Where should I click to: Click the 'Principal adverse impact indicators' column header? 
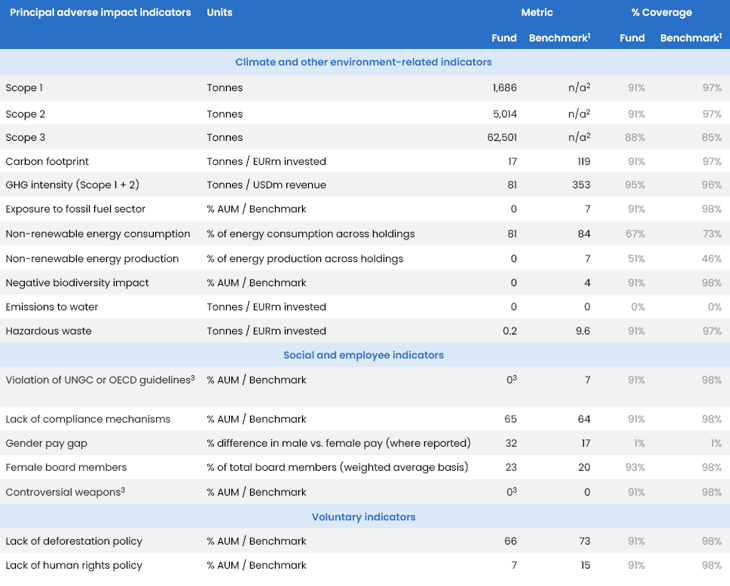pos(100,13)
